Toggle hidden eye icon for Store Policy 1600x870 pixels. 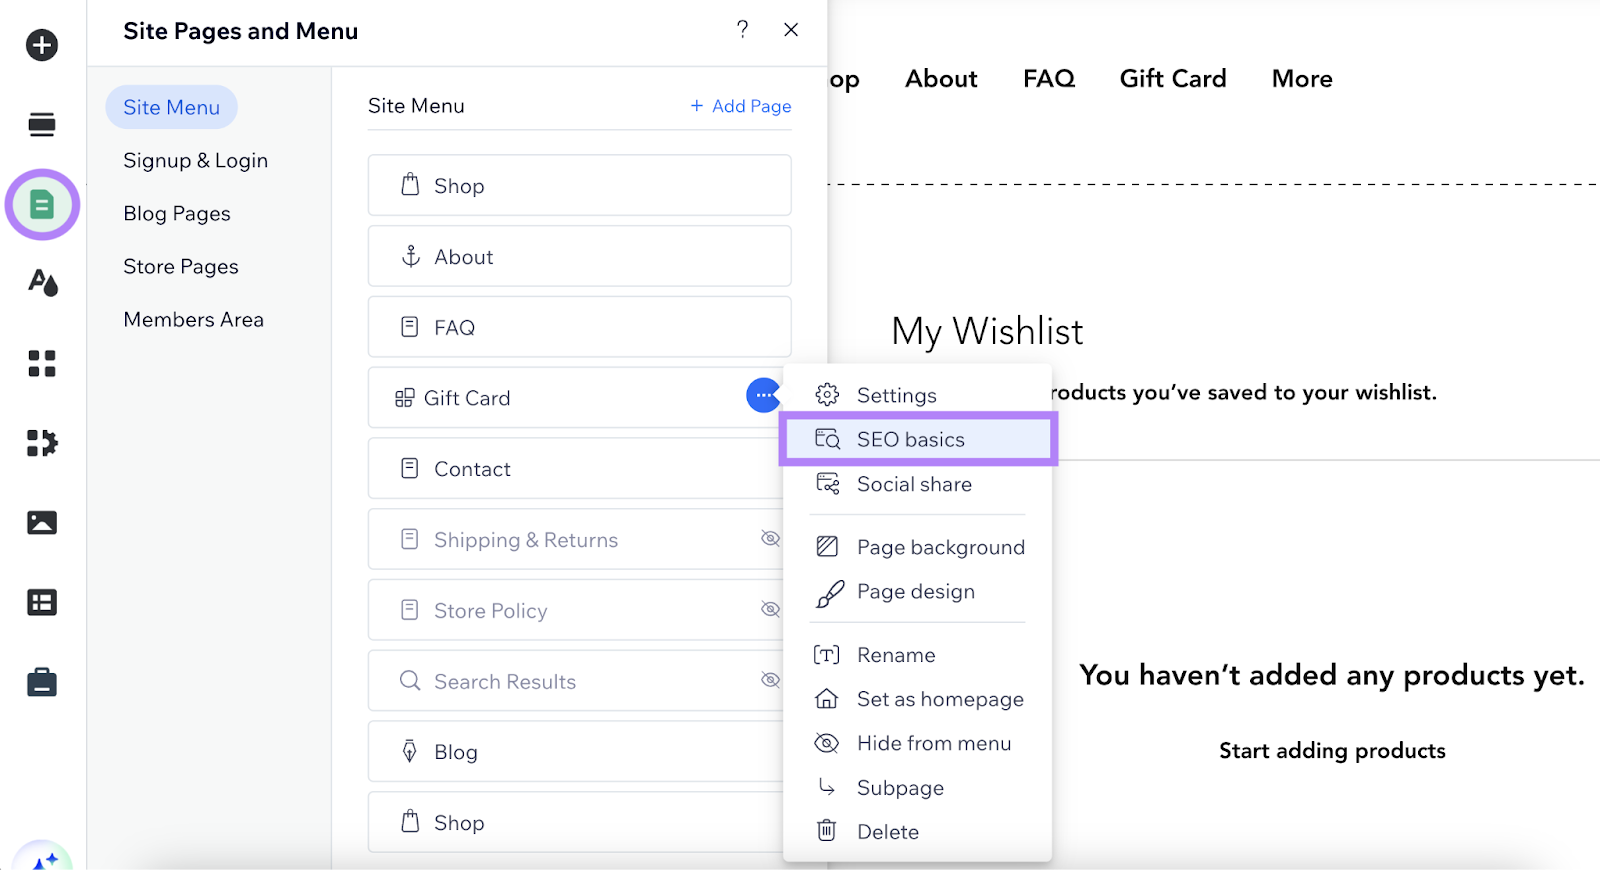click(769, 609)
